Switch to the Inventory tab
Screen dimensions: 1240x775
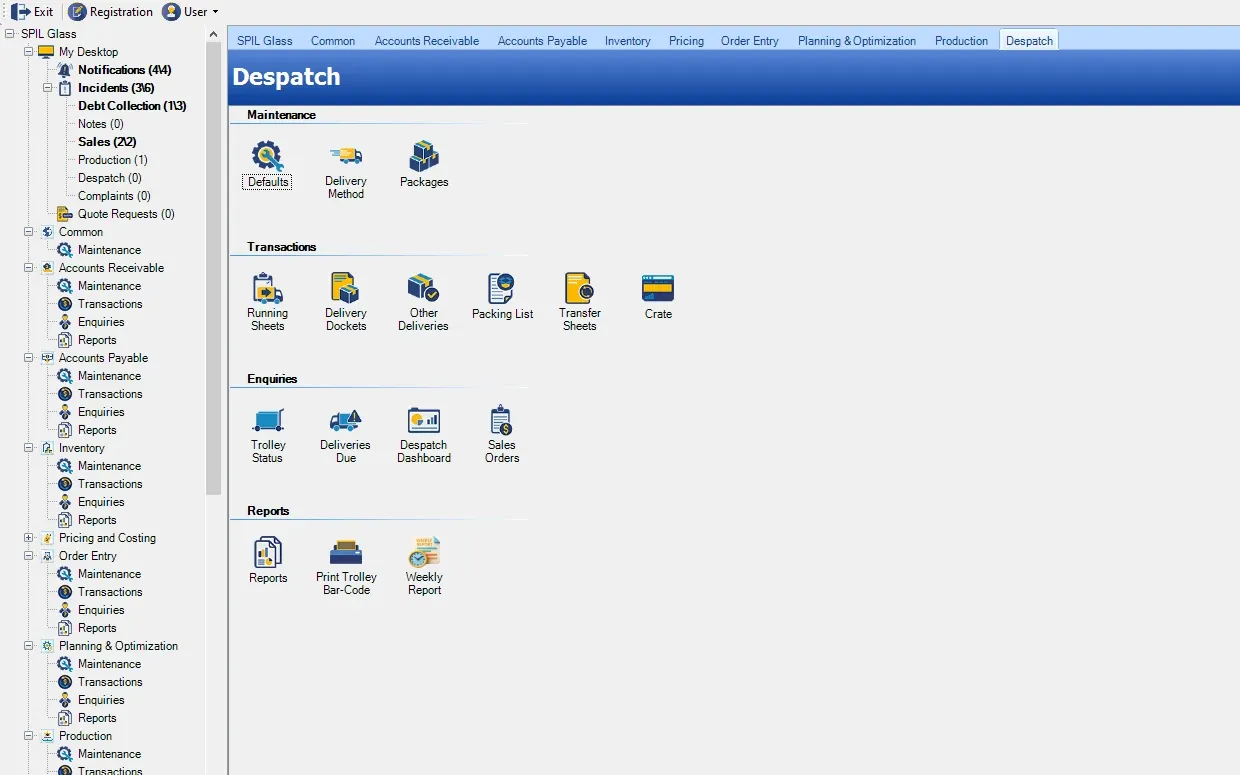click(x=628, y=41)
